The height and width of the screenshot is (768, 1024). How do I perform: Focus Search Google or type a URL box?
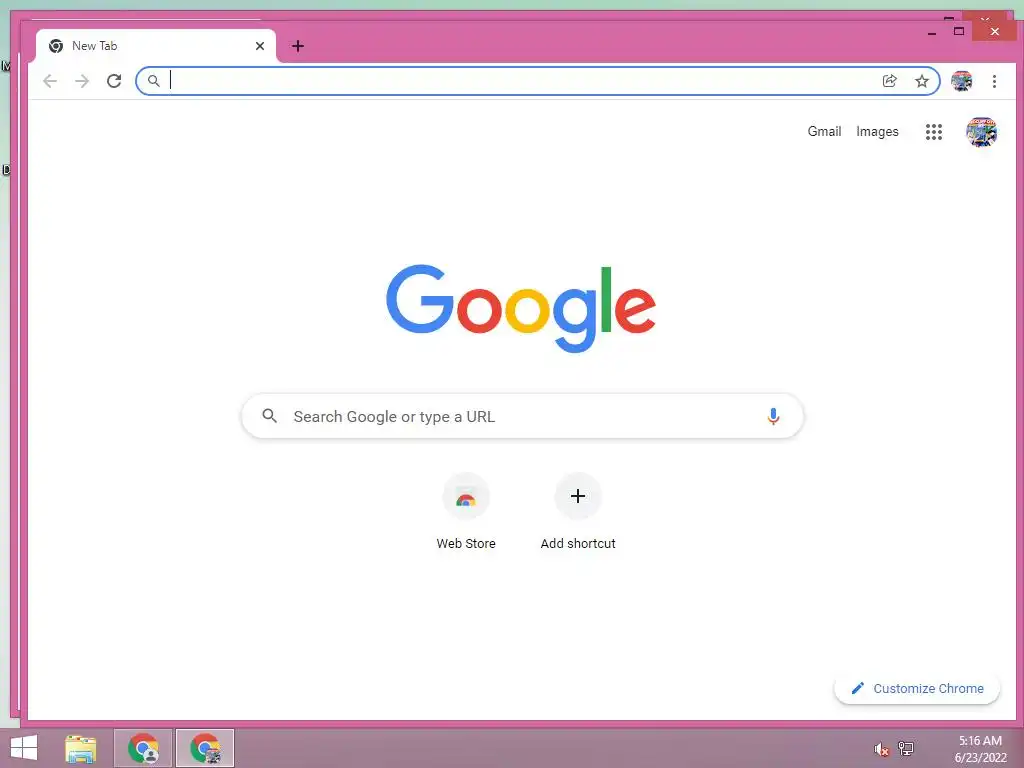[522, 416]
